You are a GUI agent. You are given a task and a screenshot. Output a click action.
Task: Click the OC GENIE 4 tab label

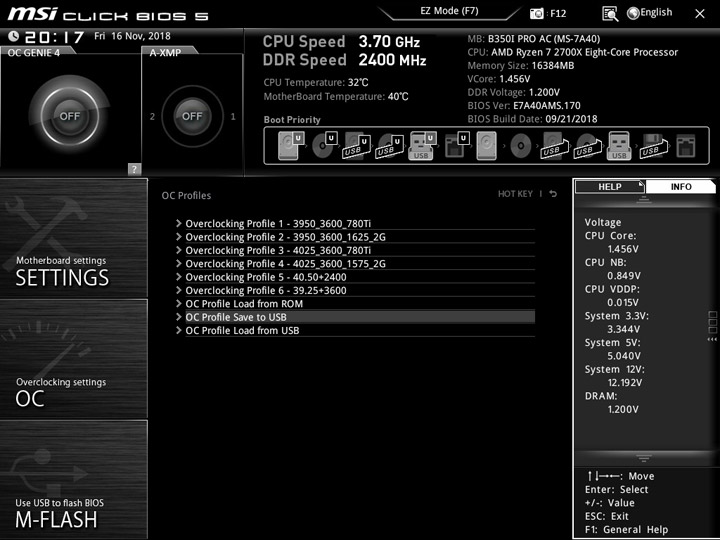pyautogui.click(x=34, y=52)
